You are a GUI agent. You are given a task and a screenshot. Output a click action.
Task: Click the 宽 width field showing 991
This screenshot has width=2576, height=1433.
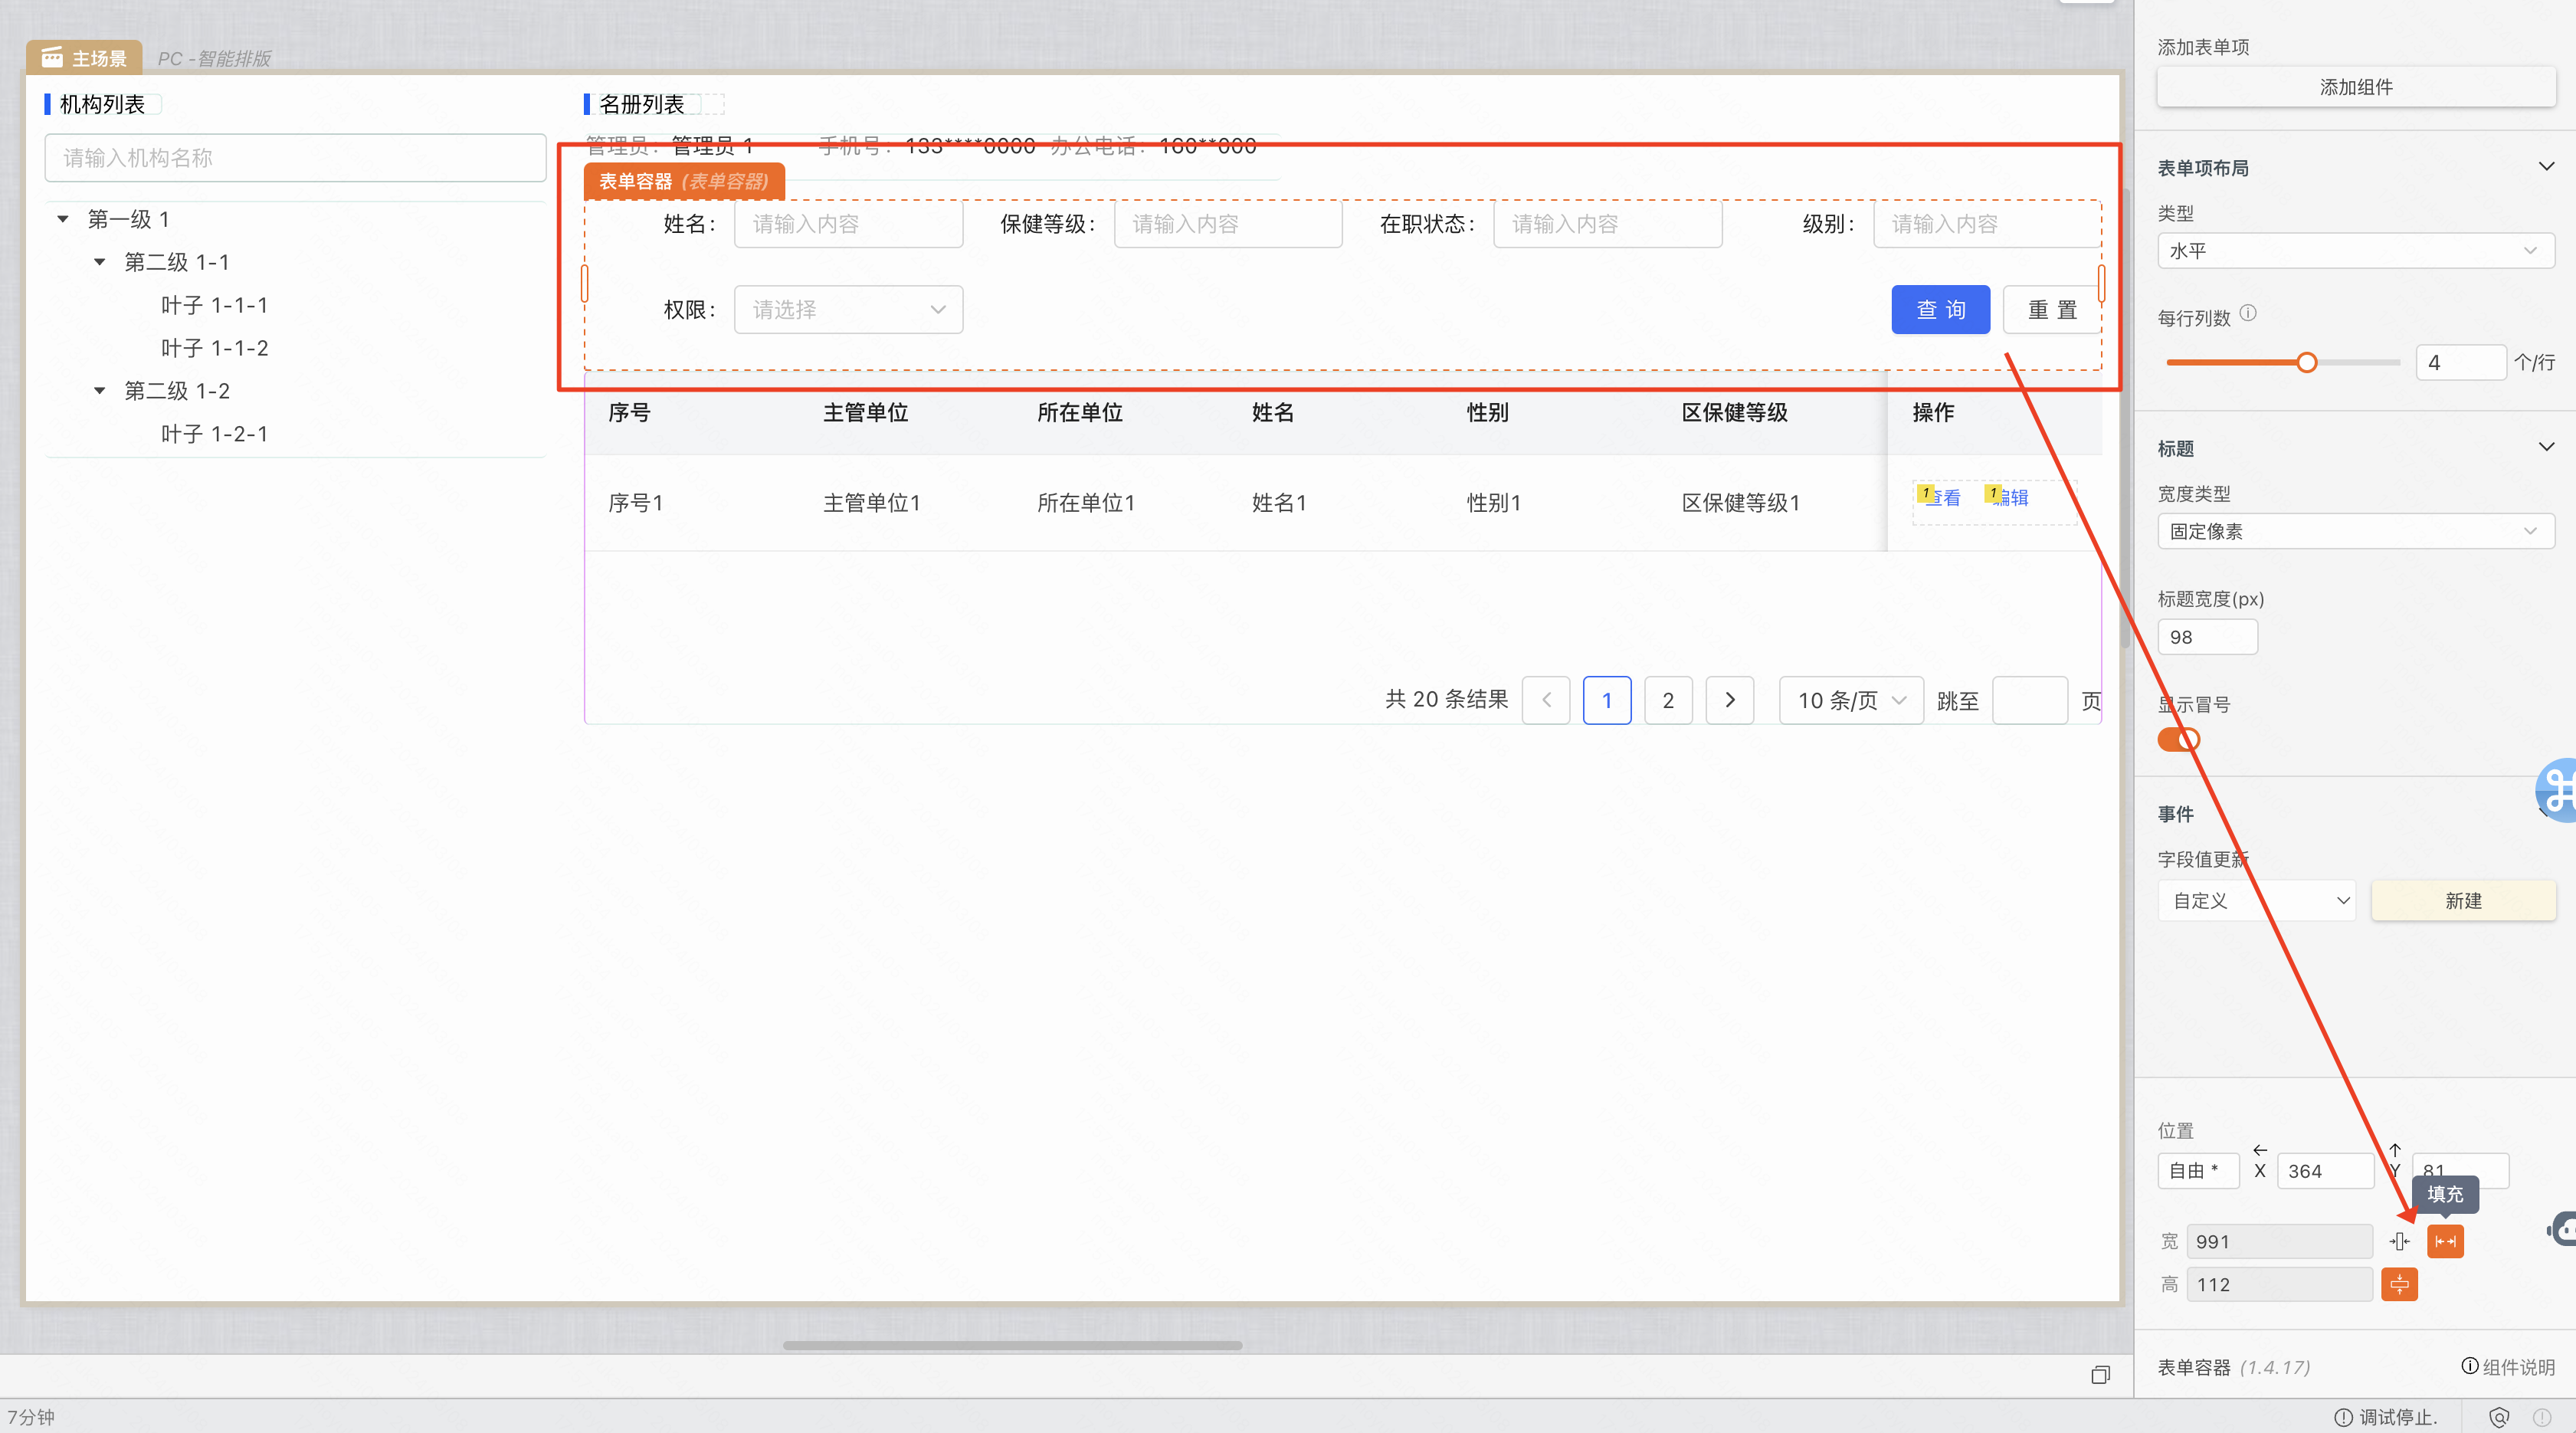2279,1241
